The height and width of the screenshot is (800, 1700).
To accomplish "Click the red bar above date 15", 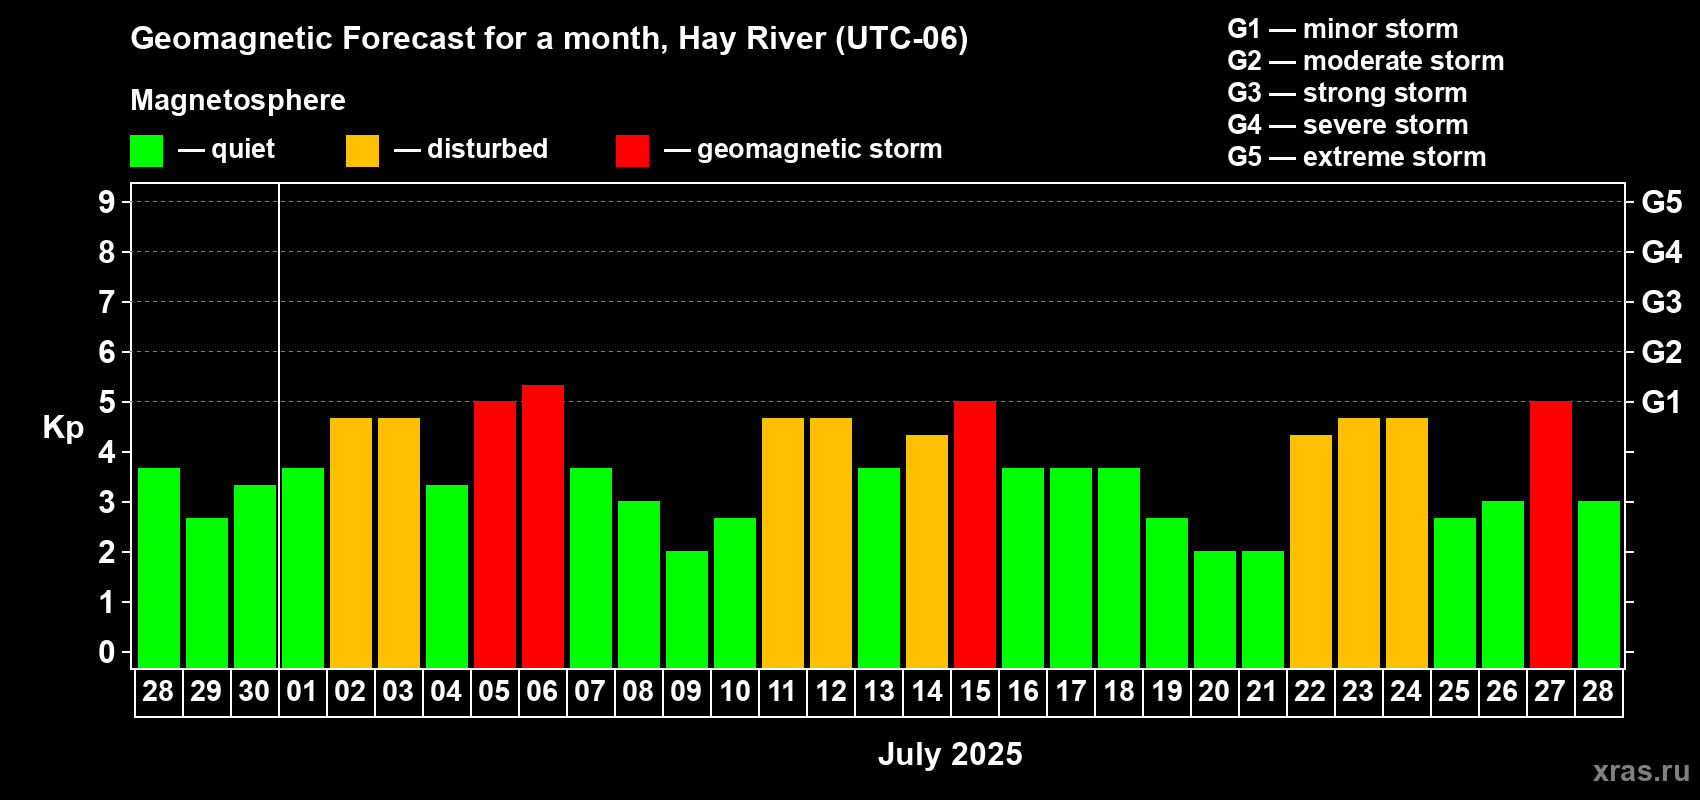I will tap(975, 535).
